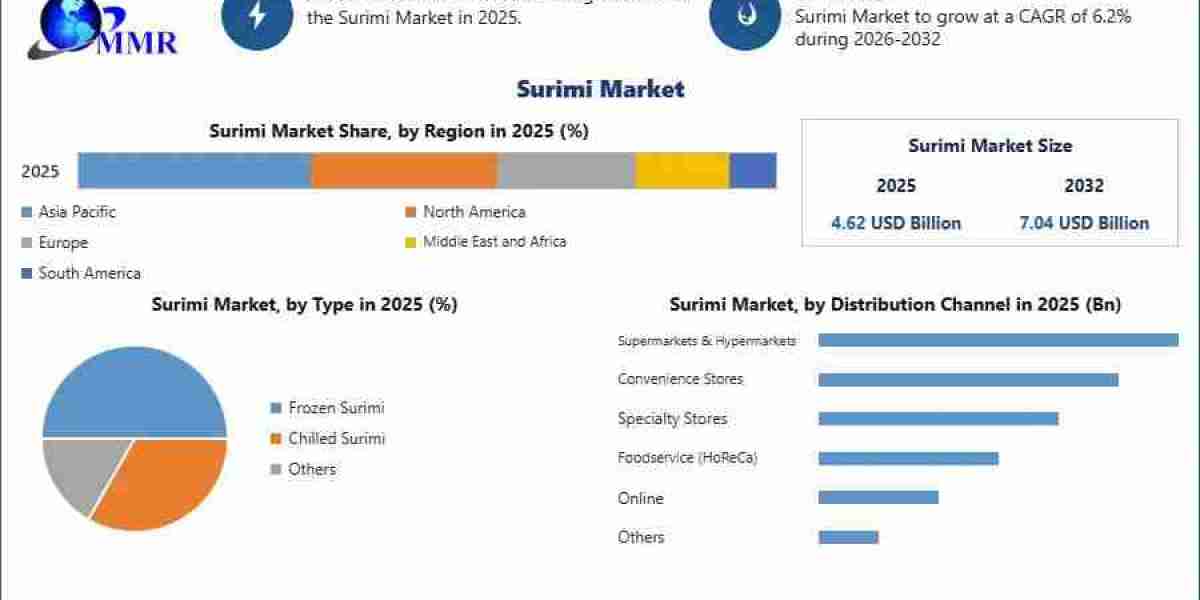Select the South America legend swatch
The height and width of the screenshot is (600, 1200).
[x=26, y=273]
